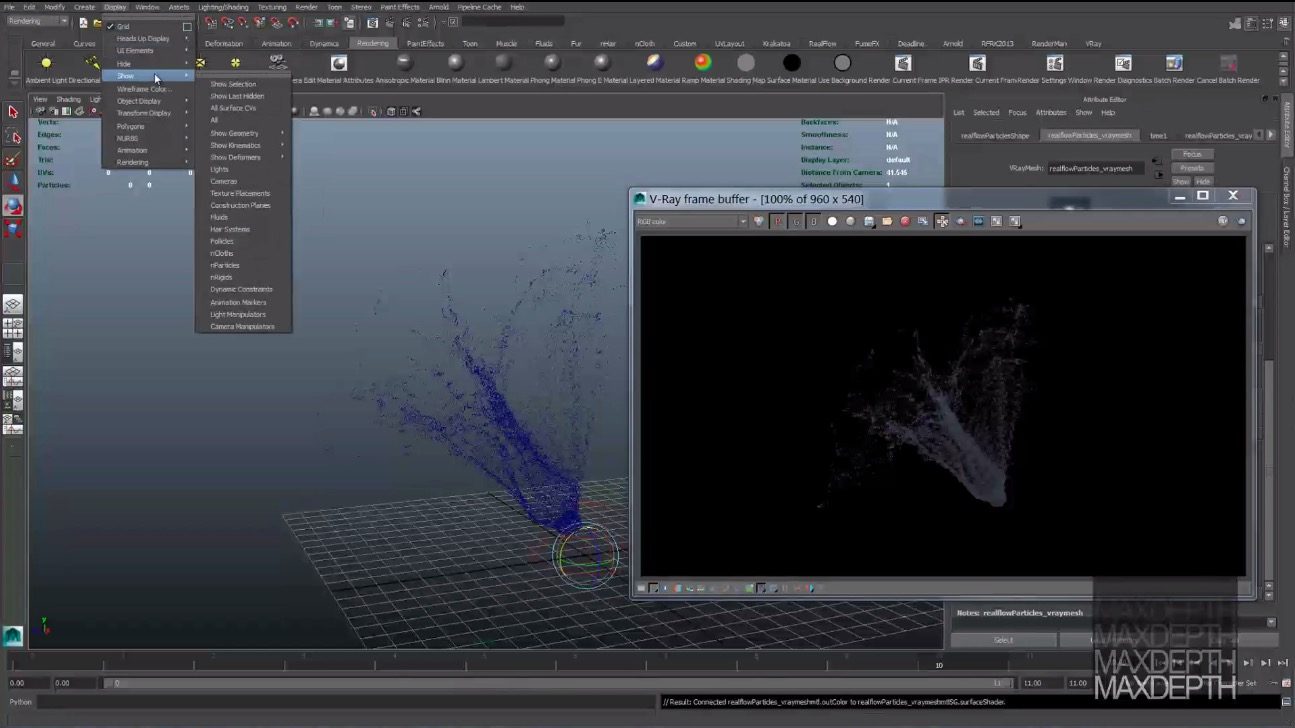The height and width of the screenshot is (728, 1295).
Task: Click the Blinn Material sphere shelf icon
Action: coord(455,63)
